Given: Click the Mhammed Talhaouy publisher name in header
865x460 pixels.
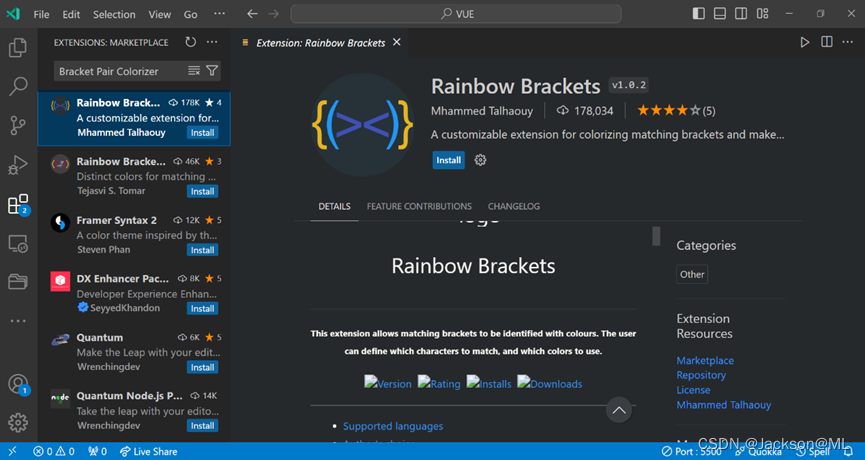Looking at the screenshot, I should pyautogui.click(x=482, y=111).
